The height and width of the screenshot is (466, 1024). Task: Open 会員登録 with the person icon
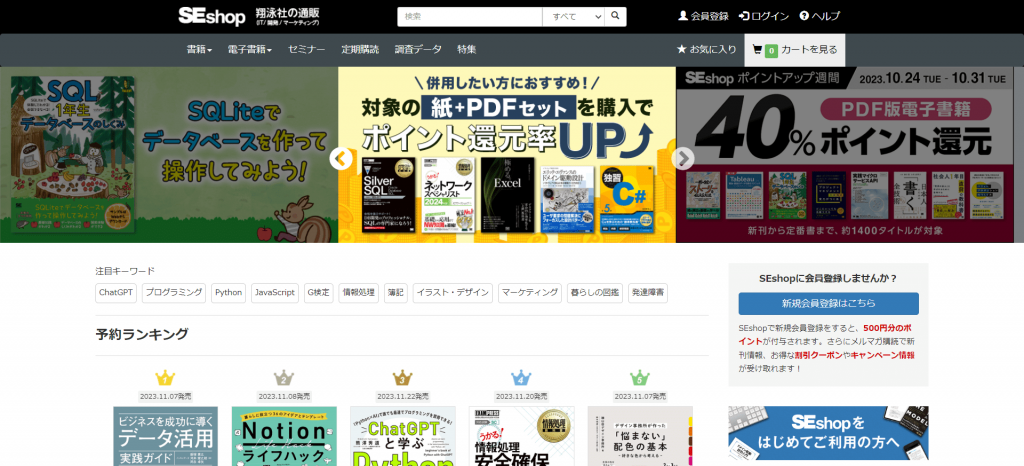tap(703, 16)
